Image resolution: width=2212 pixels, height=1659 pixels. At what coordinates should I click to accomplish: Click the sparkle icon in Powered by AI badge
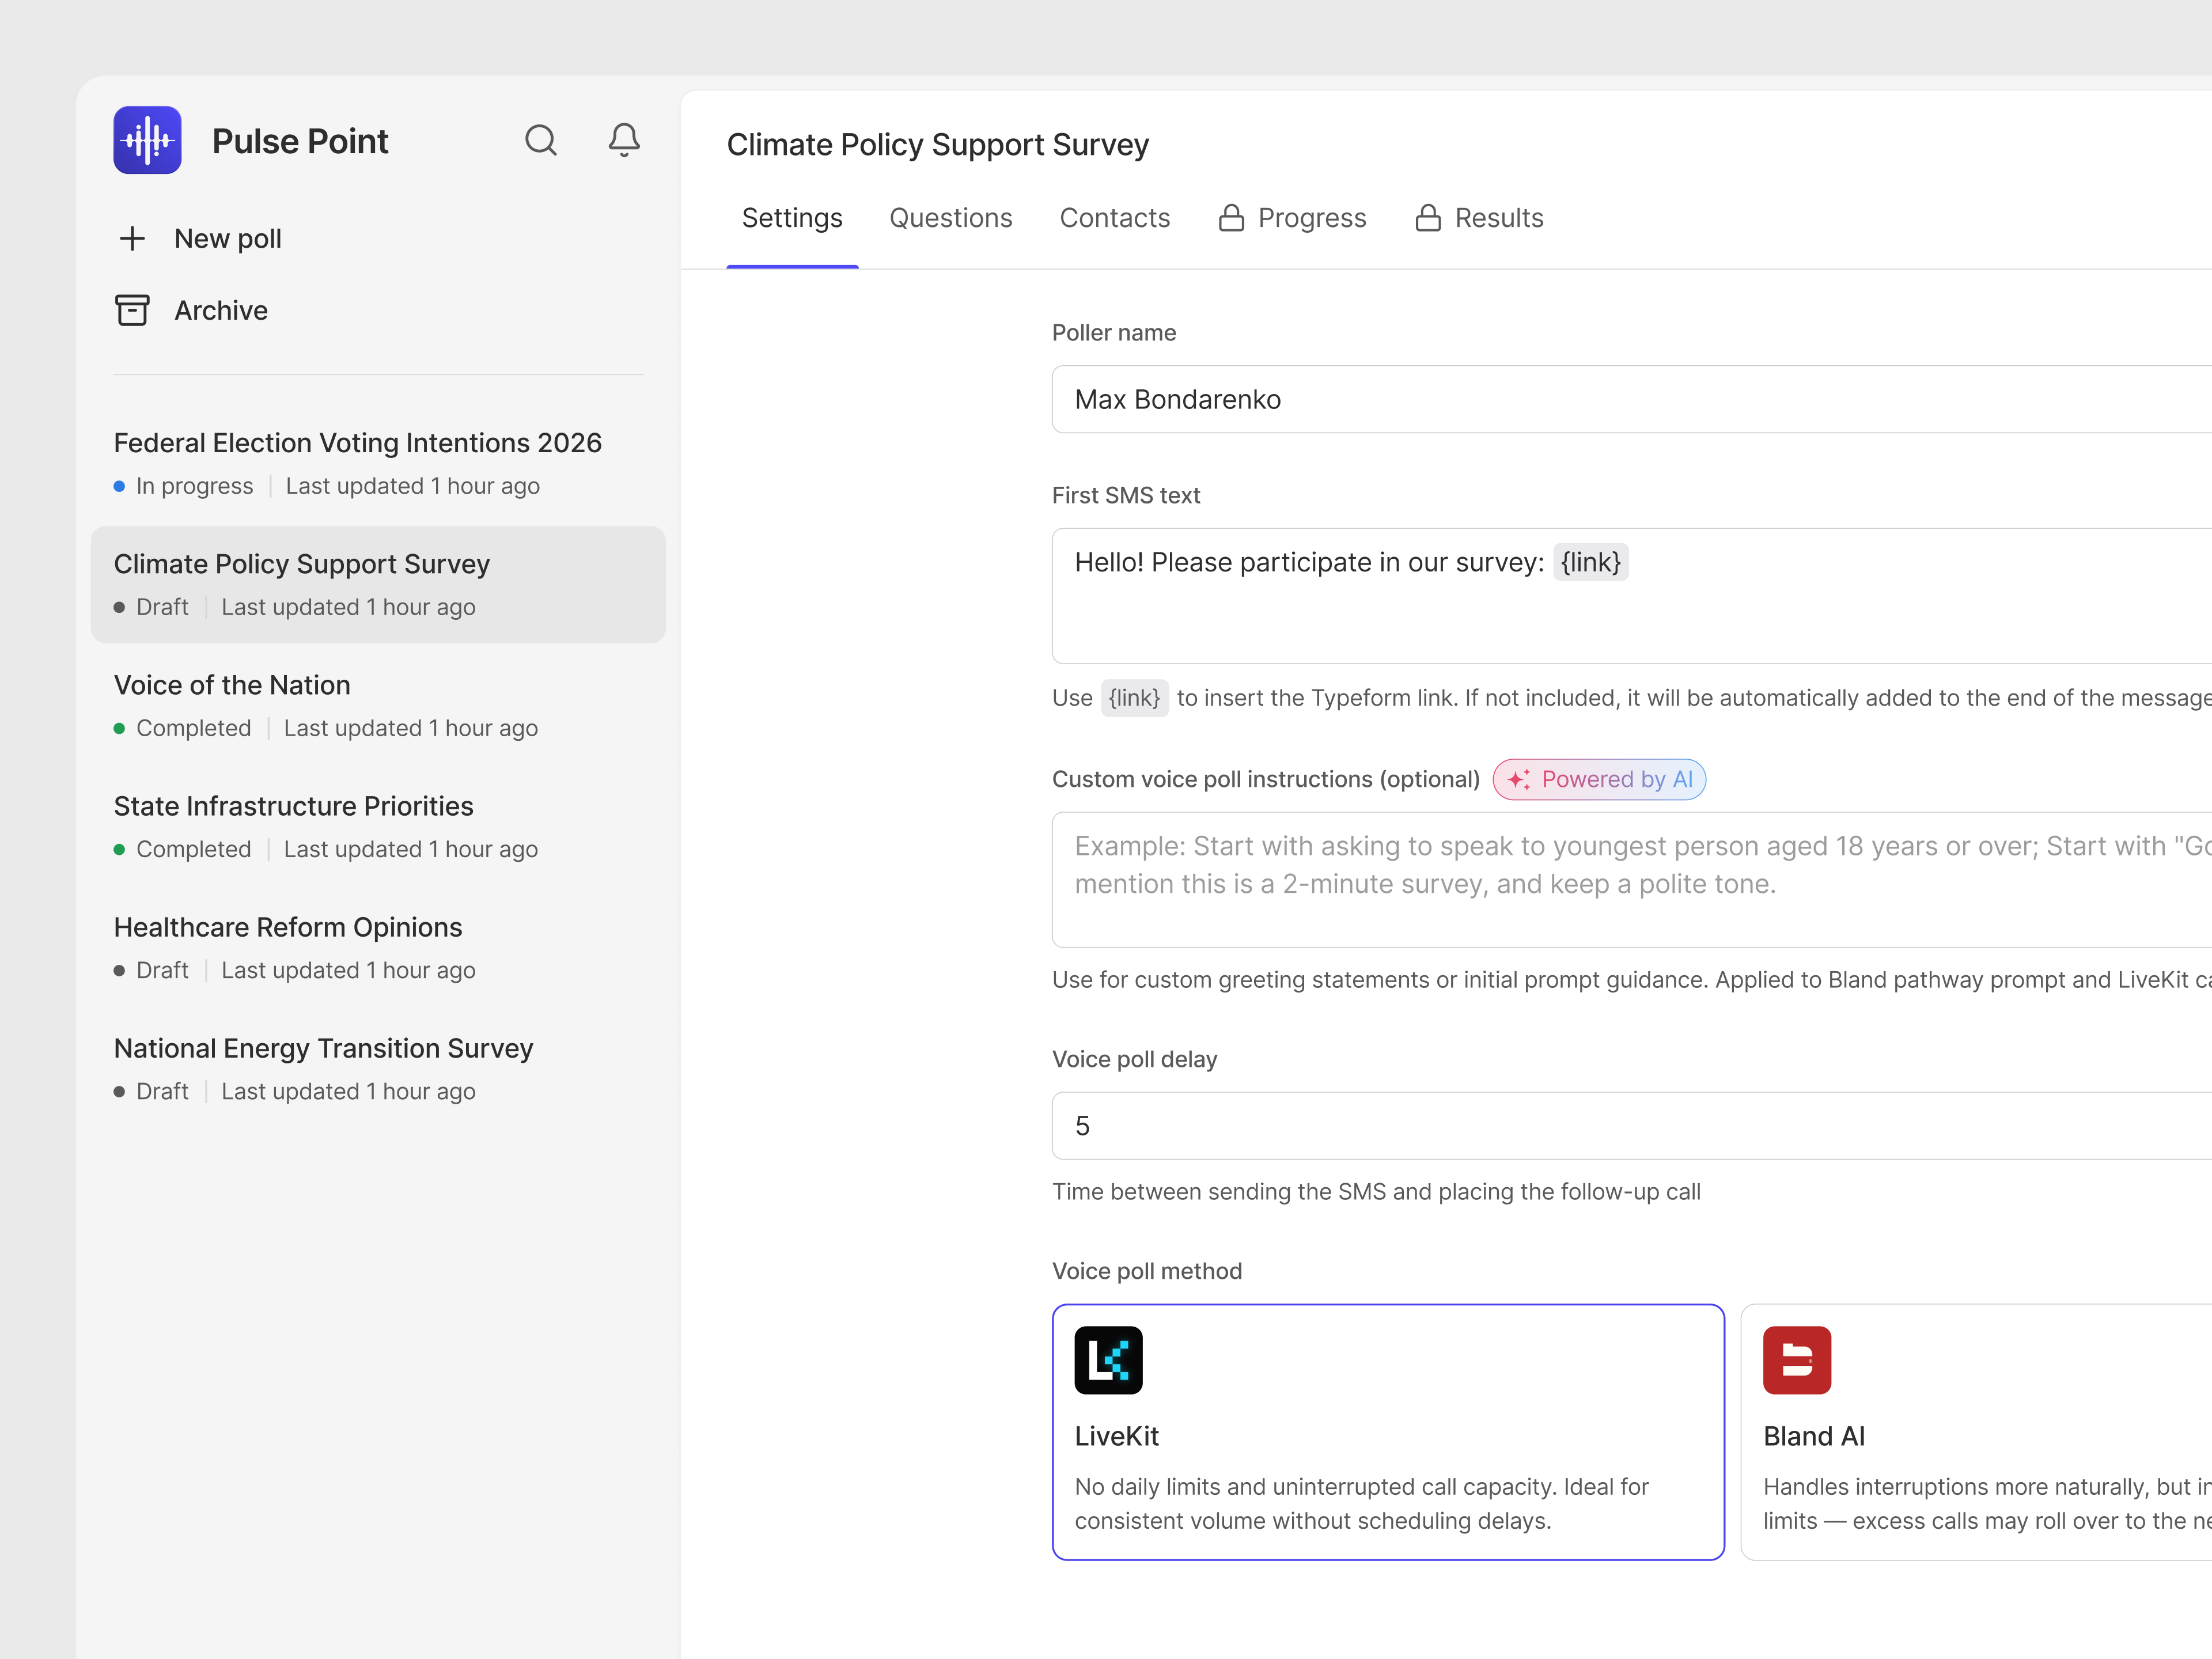pyautogui.click(x=1519, y=779)
